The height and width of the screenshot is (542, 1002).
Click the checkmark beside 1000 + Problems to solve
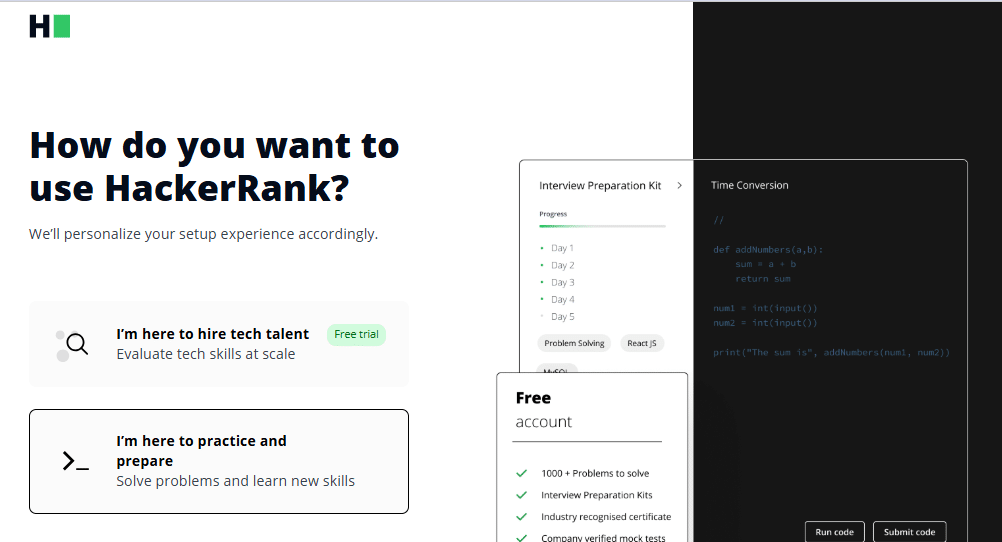(x=521, y=473)
